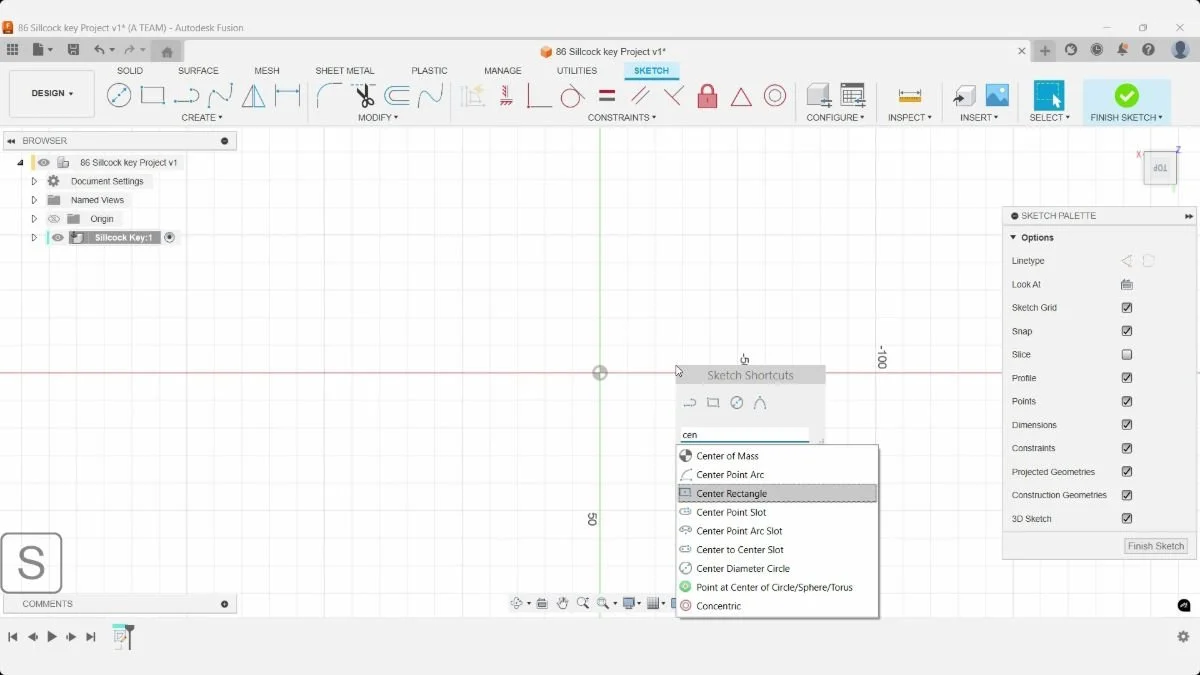Open the INSPECT dropdown menu
1200x675 pixels.
pos(910,118)
